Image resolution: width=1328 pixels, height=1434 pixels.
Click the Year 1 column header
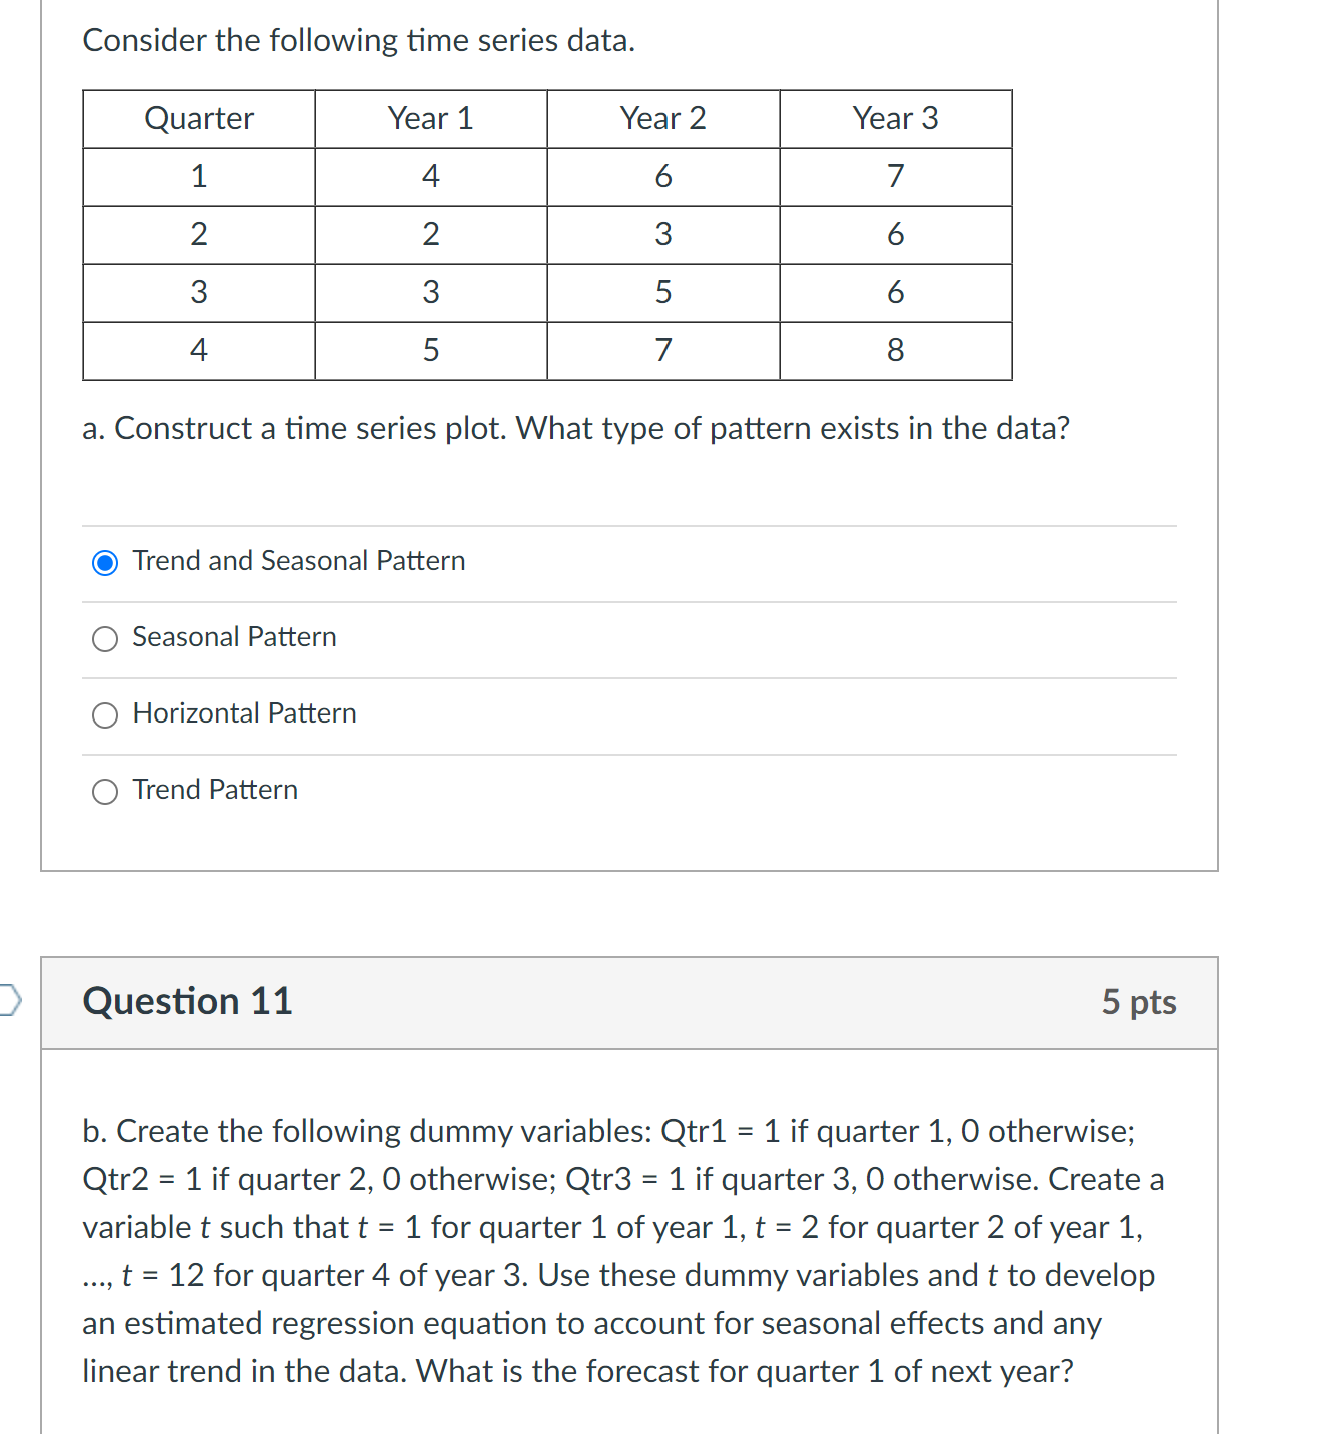tap(431, 117)
